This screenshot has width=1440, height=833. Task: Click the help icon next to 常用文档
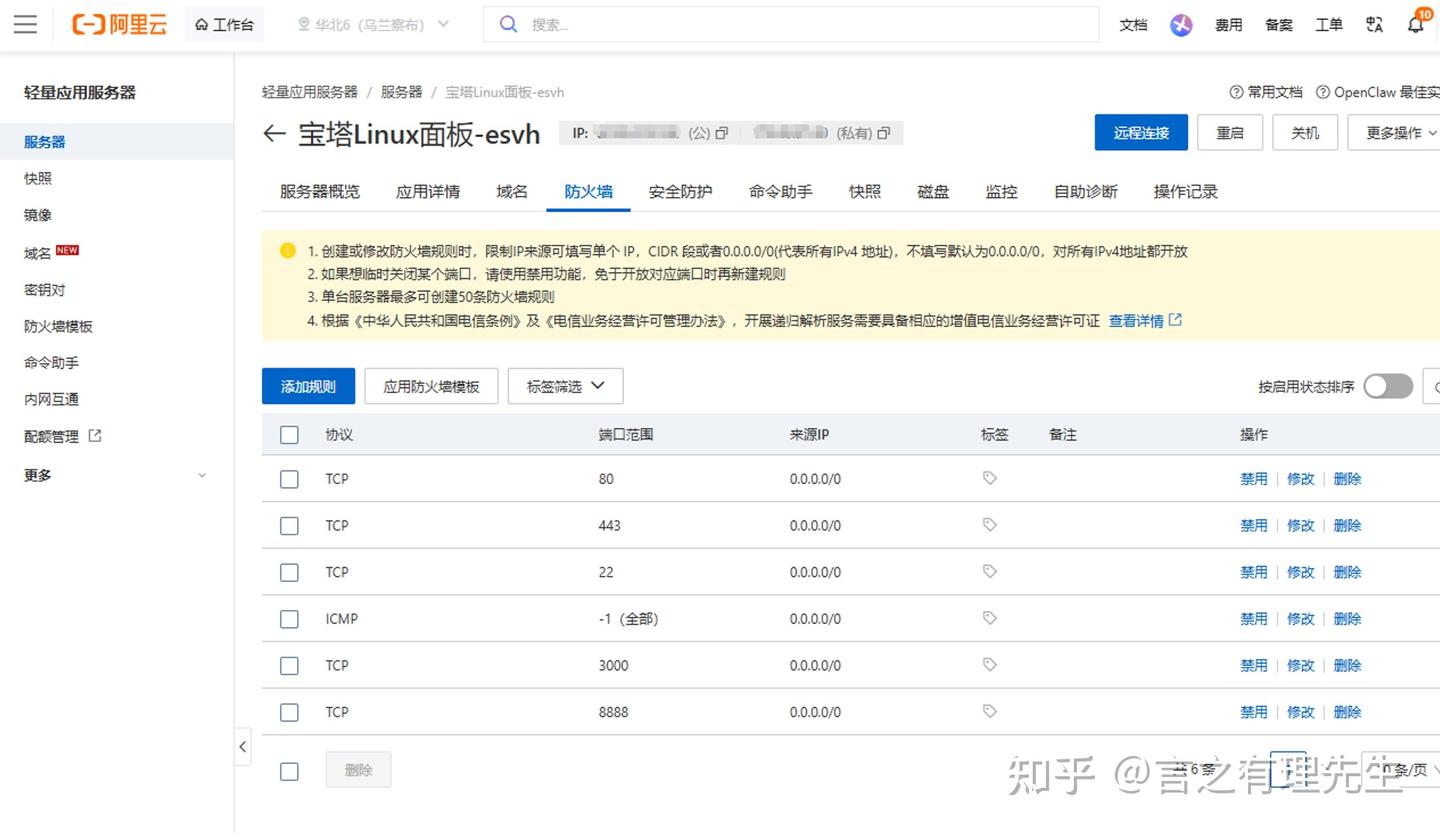coord(1236,92)
